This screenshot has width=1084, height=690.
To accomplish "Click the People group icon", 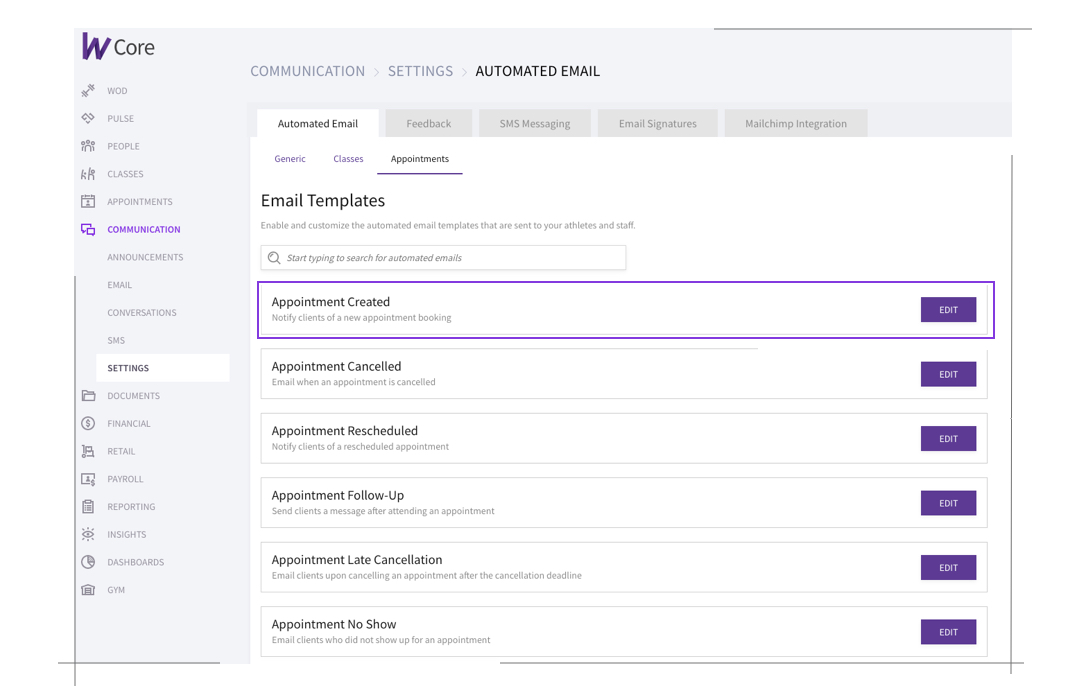I will coord(88,146).
